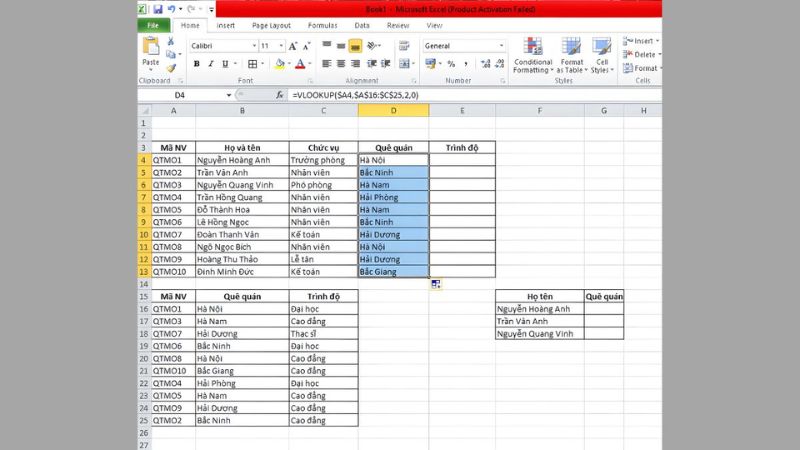Click the Excel application icon in title bar
800x450 pixels.
tap(142, 9)
